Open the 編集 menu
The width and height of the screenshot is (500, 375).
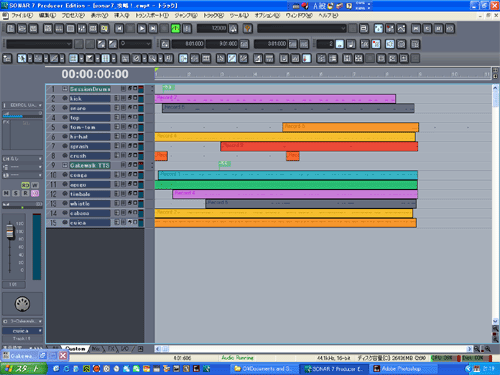47,16
